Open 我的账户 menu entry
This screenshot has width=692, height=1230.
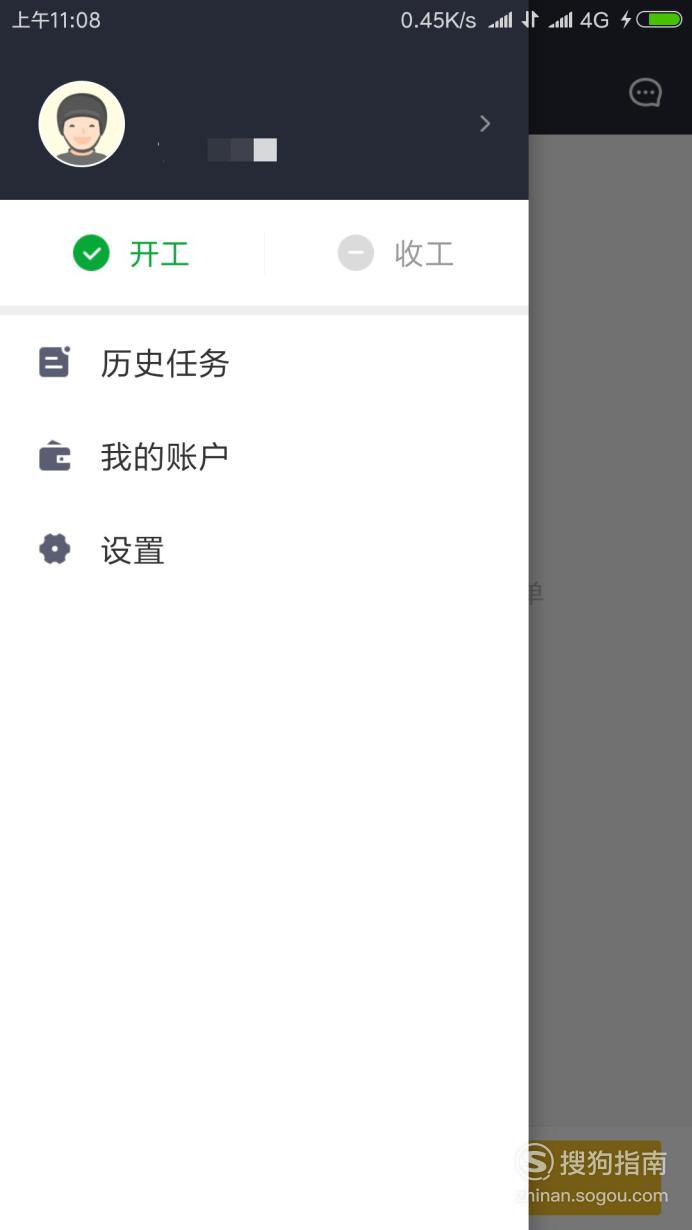pyautogui.click(x=264, y=457)
